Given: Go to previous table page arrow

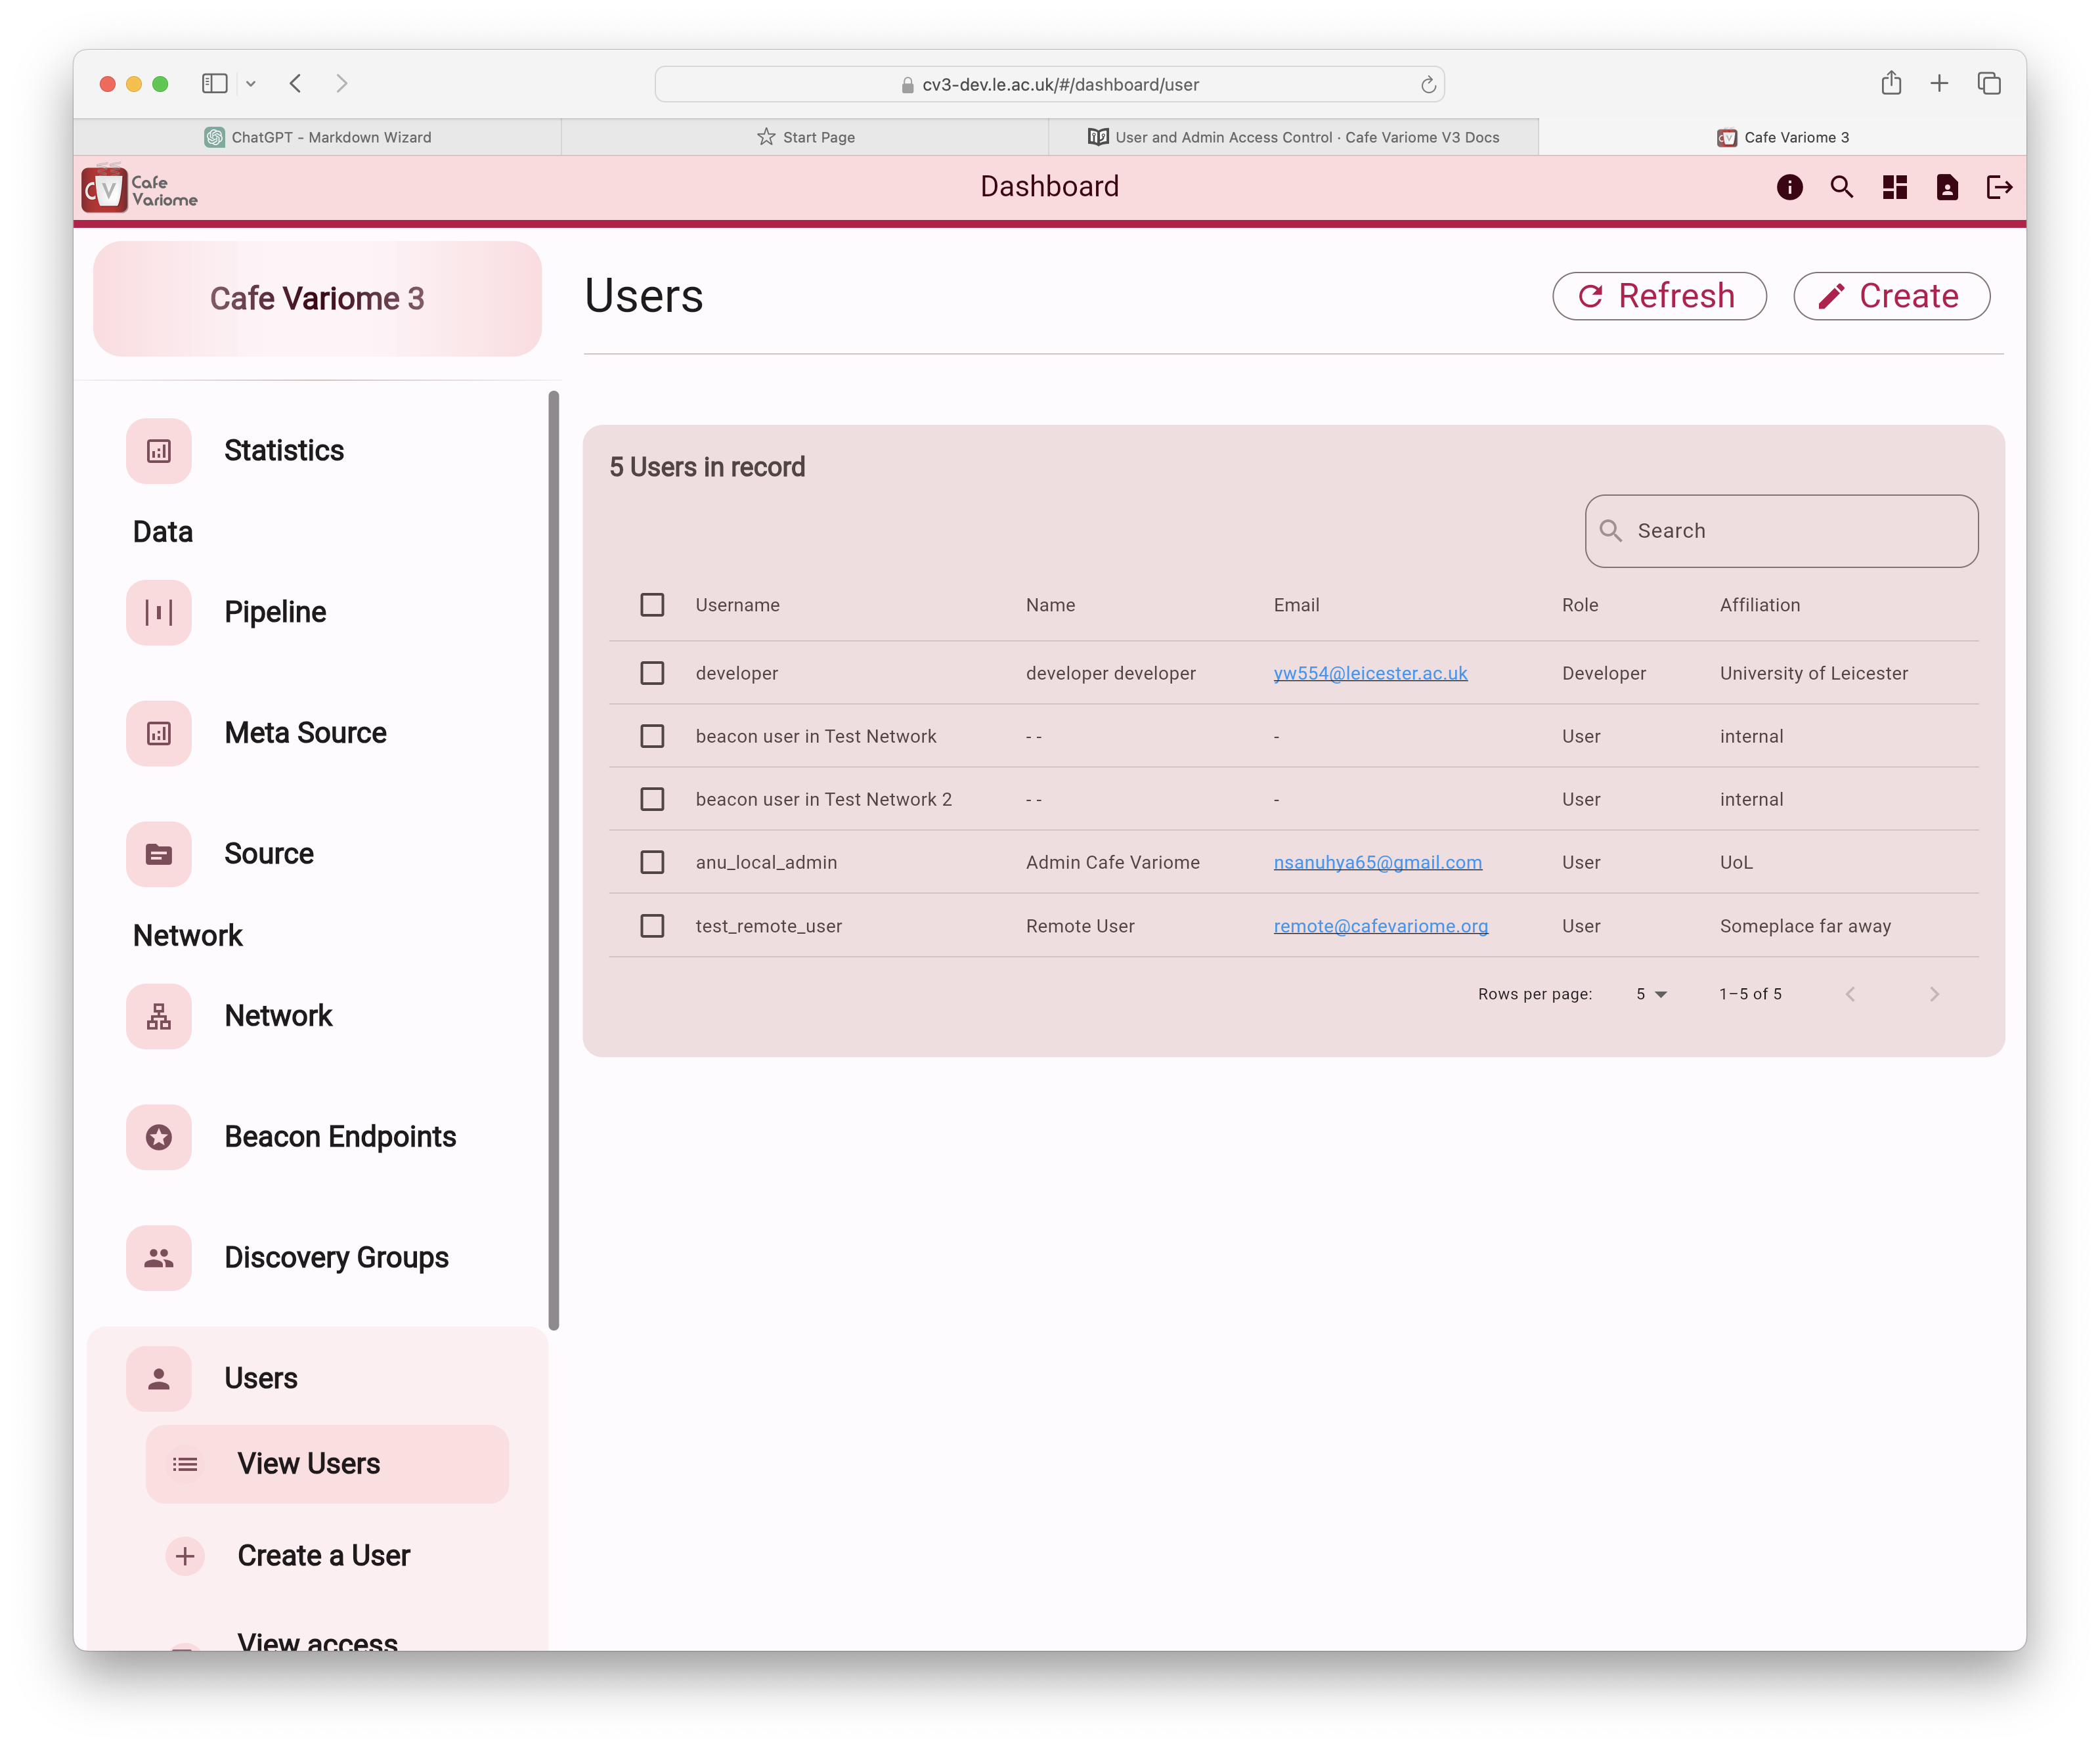Looking at the screenshot, I should tap(1850, 994).
